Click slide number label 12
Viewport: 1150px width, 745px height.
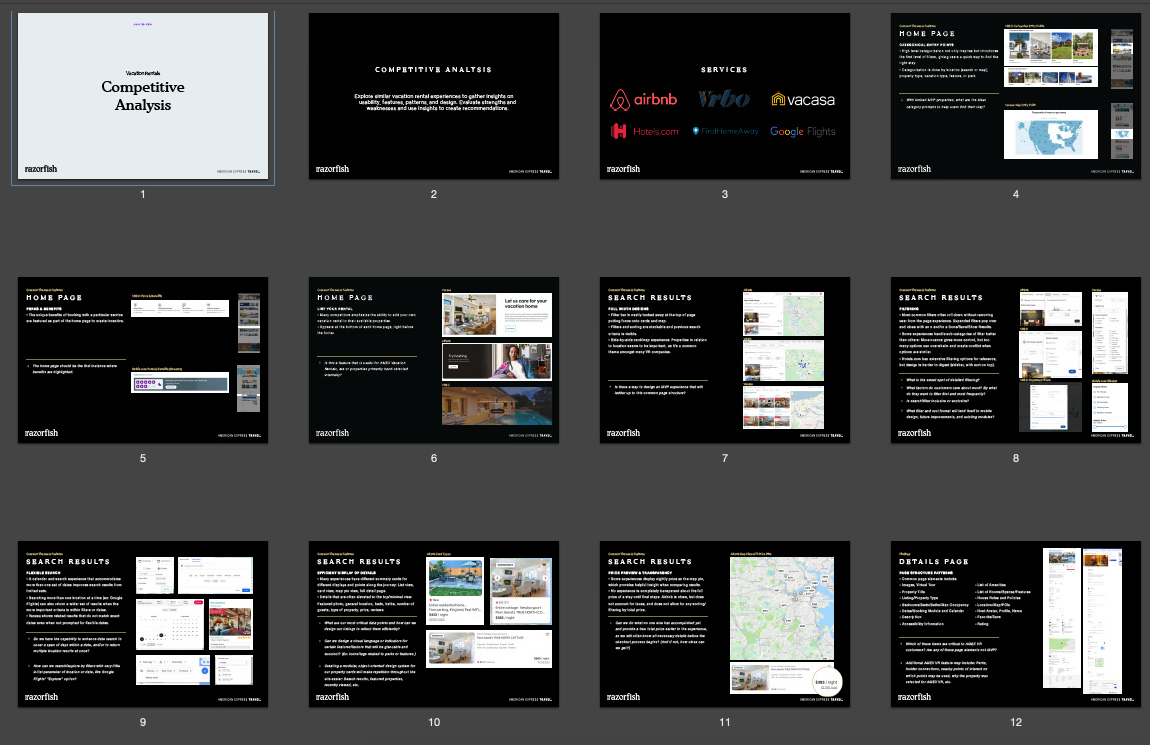tap(1016, 722)
